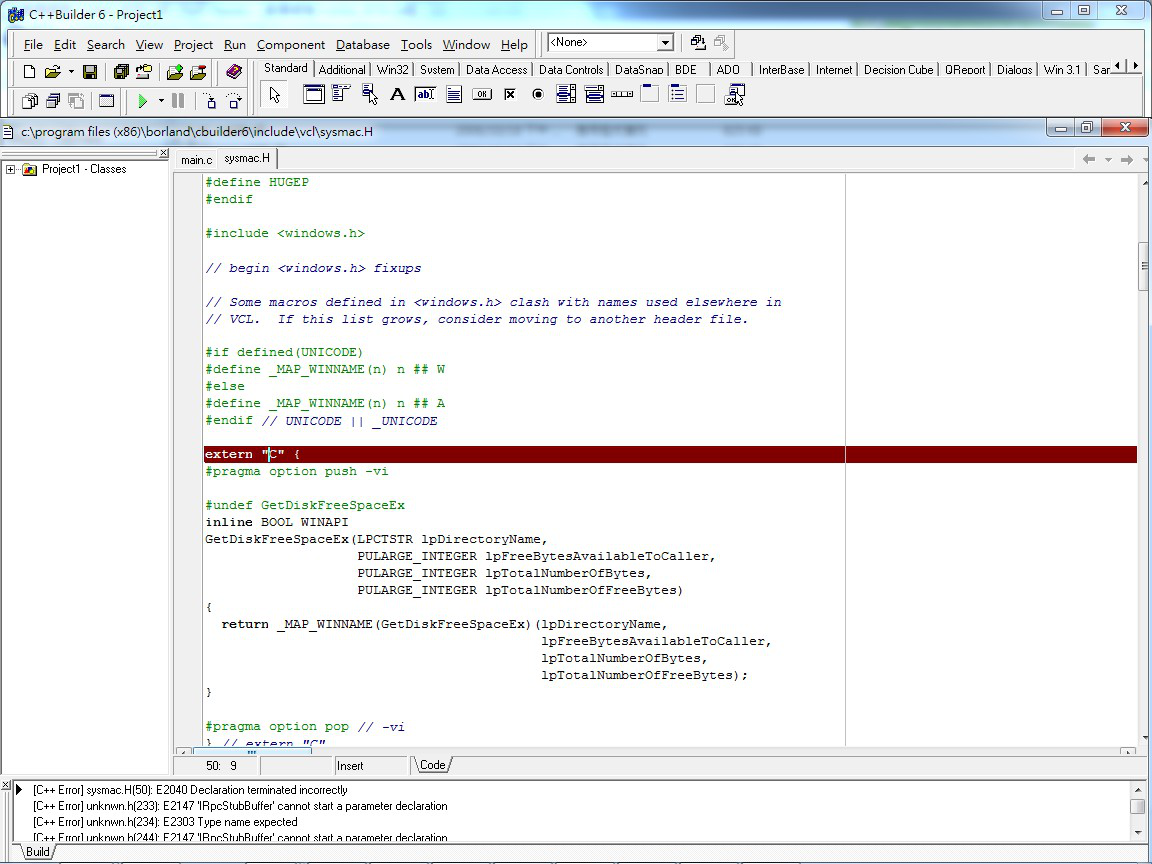Open the Help contents book icon
Screen dimensions: 1152x864
233,72
